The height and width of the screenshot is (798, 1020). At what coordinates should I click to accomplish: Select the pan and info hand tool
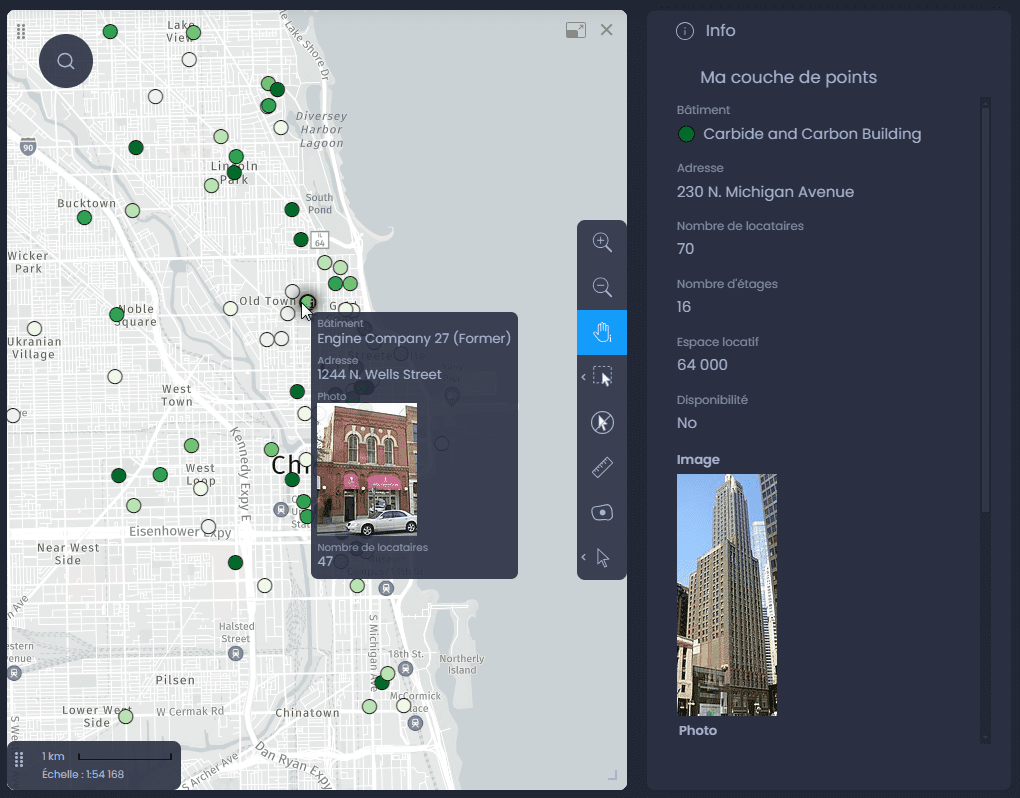(x=602, y=332)
